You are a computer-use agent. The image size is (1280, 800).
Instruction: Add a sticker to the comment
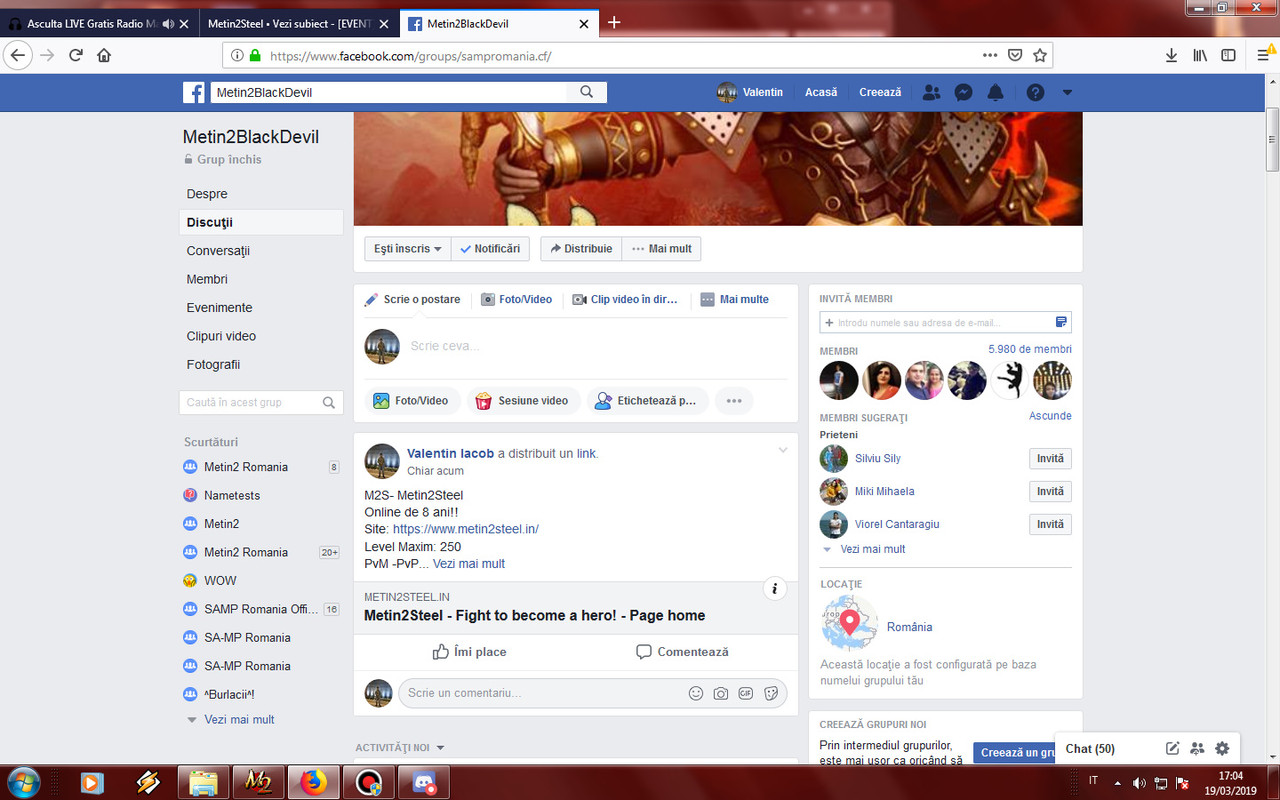[x=771, y=692]
